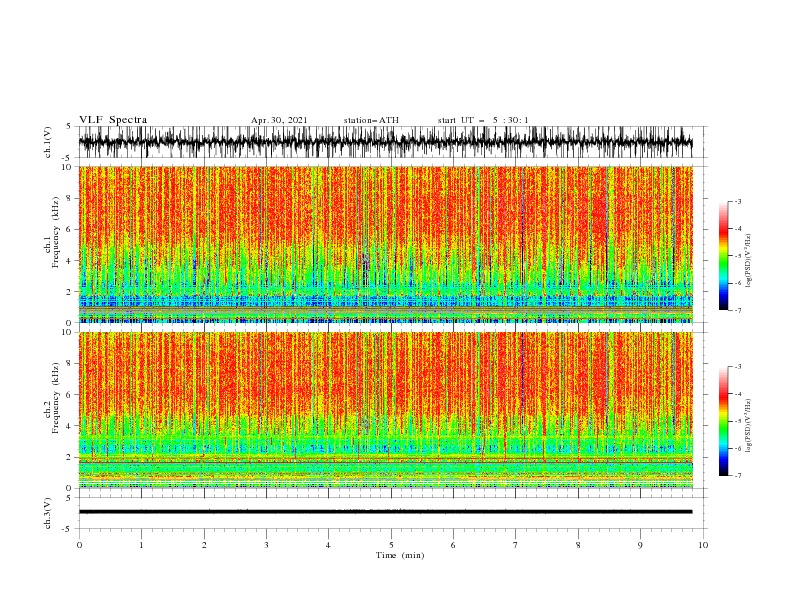Click the "-3" tick on ch.1 colorbar
Image resolution: width=792 pixels, height=612 pixels.
738,201
